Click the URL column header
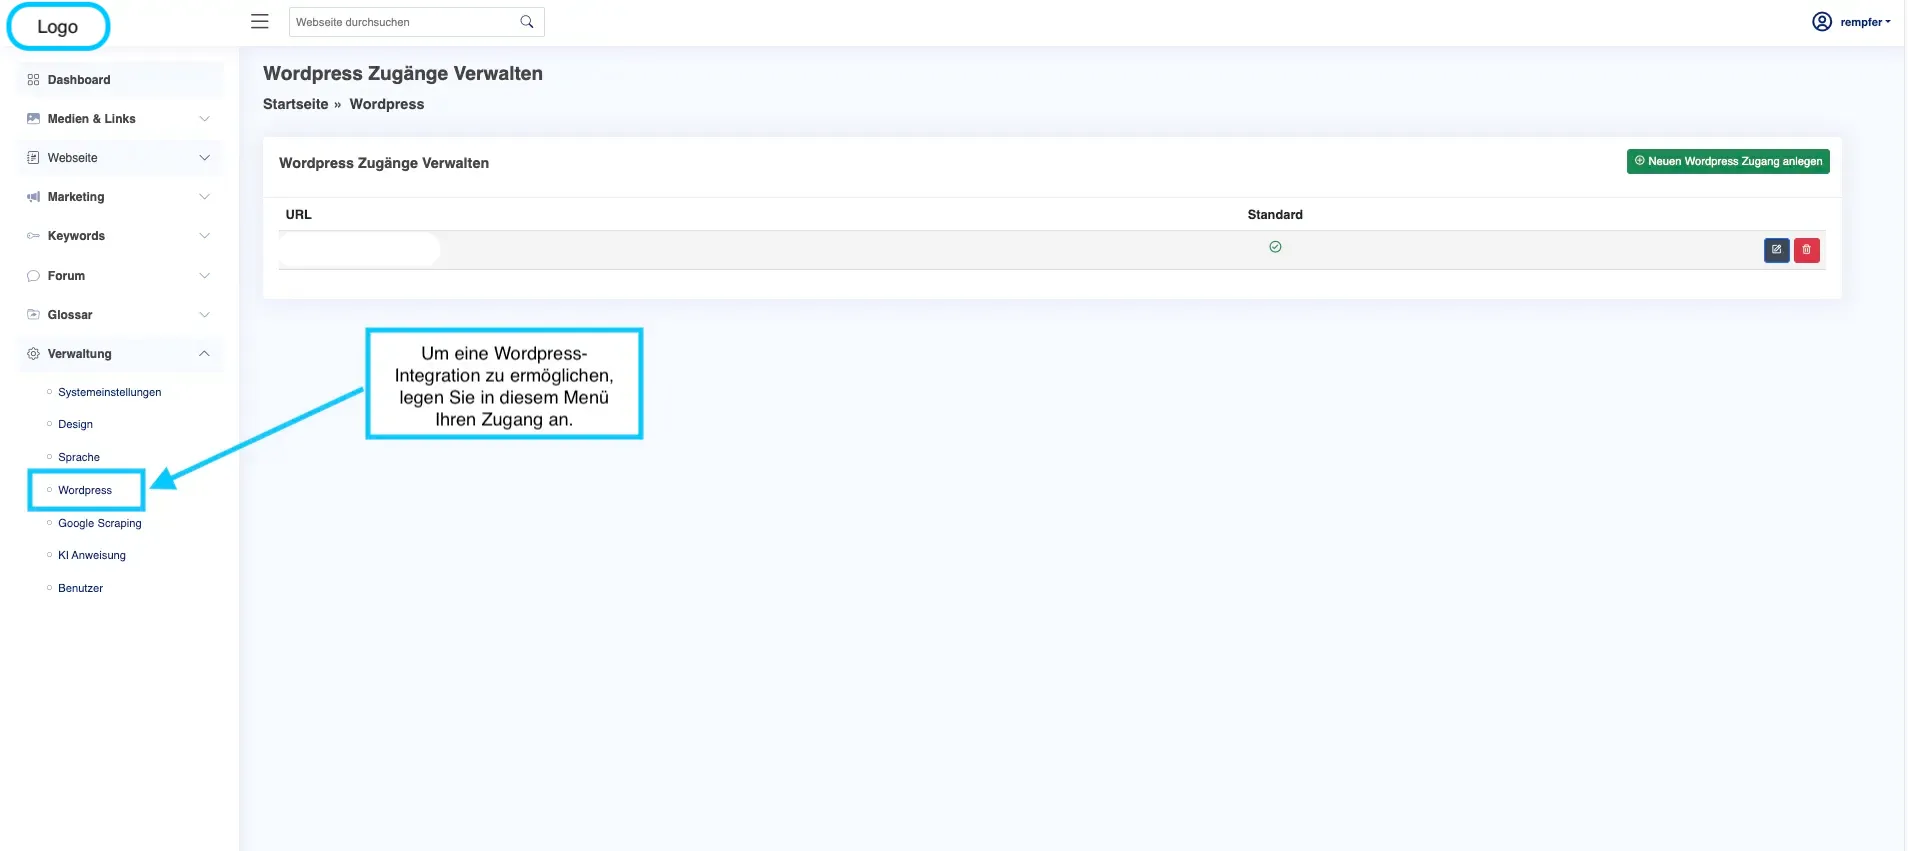Screen dimensions: 1908x851 point(298,214)
